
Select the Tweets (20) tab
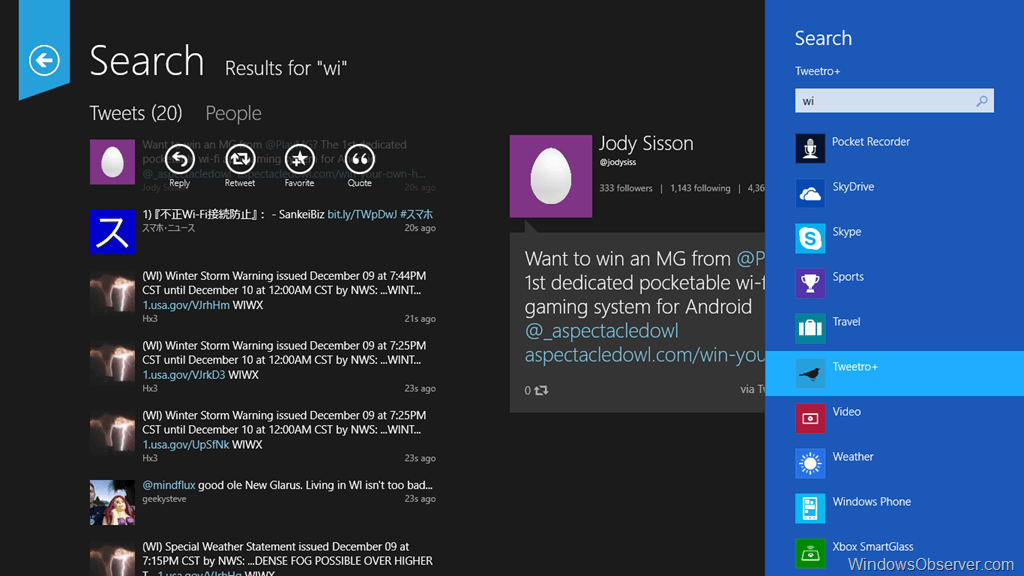[136, 114]
